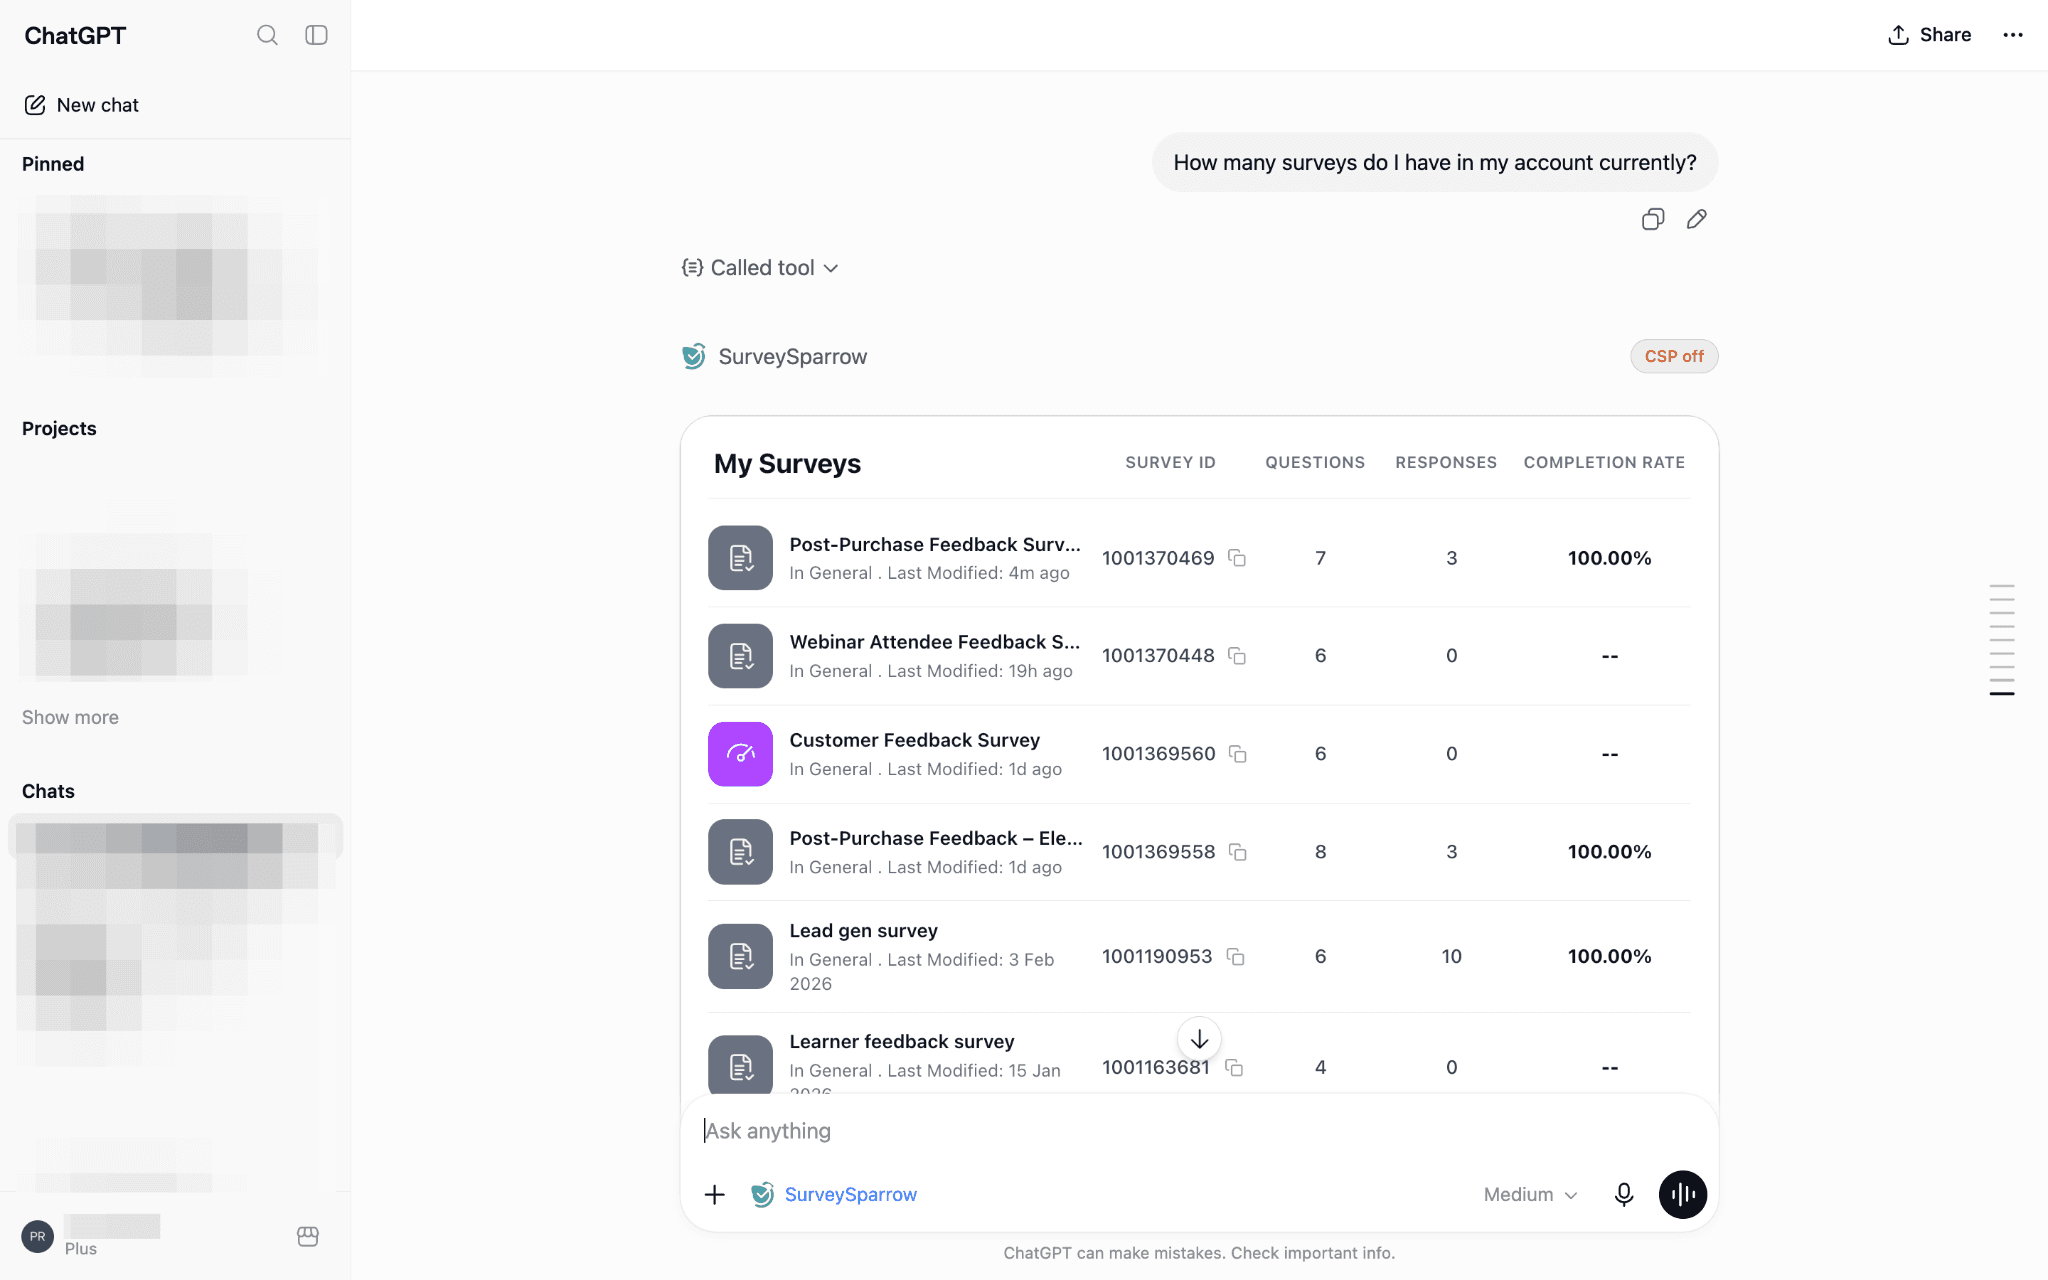The height and width of the screenshot is (1280, 2048).
Task: Open the Post-Purchase Feedback Surv... survey title
Action: pos(935,544)
